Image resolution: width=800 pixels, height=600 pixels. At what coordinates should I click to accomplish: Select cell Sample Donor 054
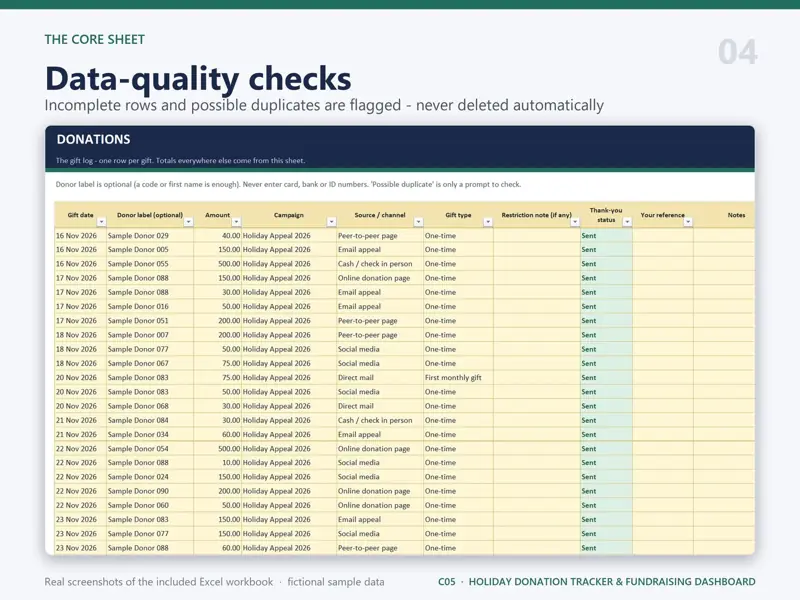point(150,449)
